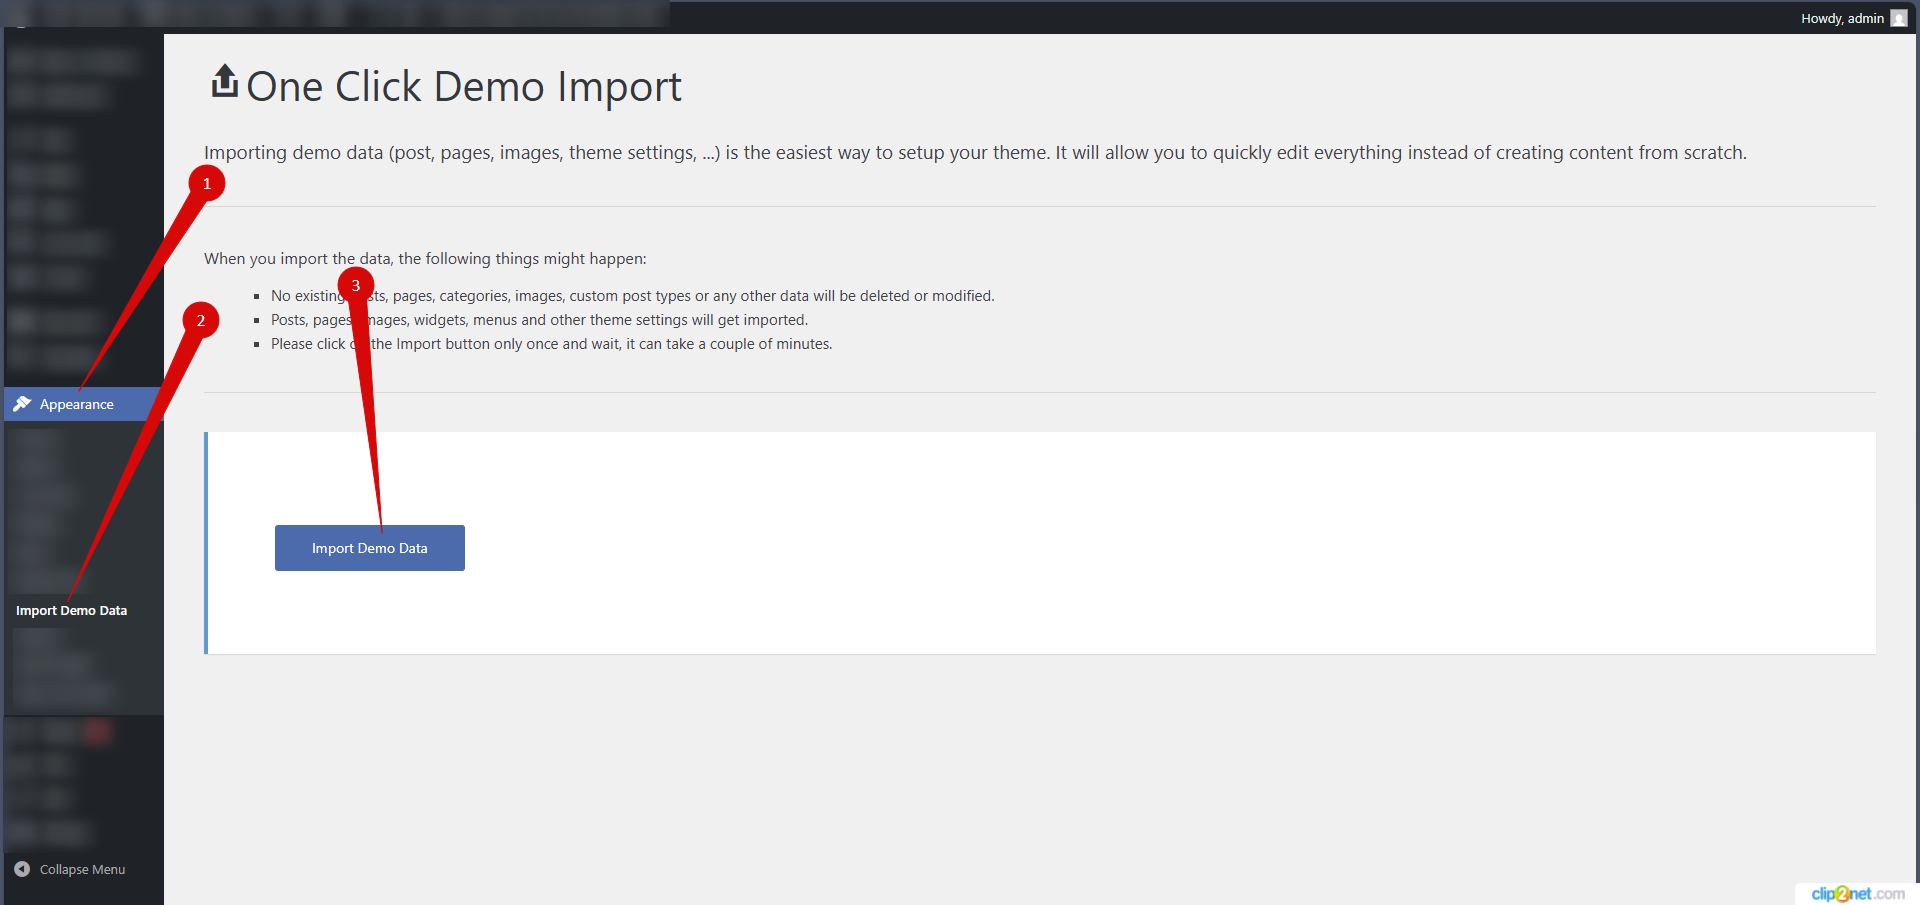Viewport: 1920px width, 905px height.
Task: Click the admin avatar icon top right
Action: pos(1899,18)
